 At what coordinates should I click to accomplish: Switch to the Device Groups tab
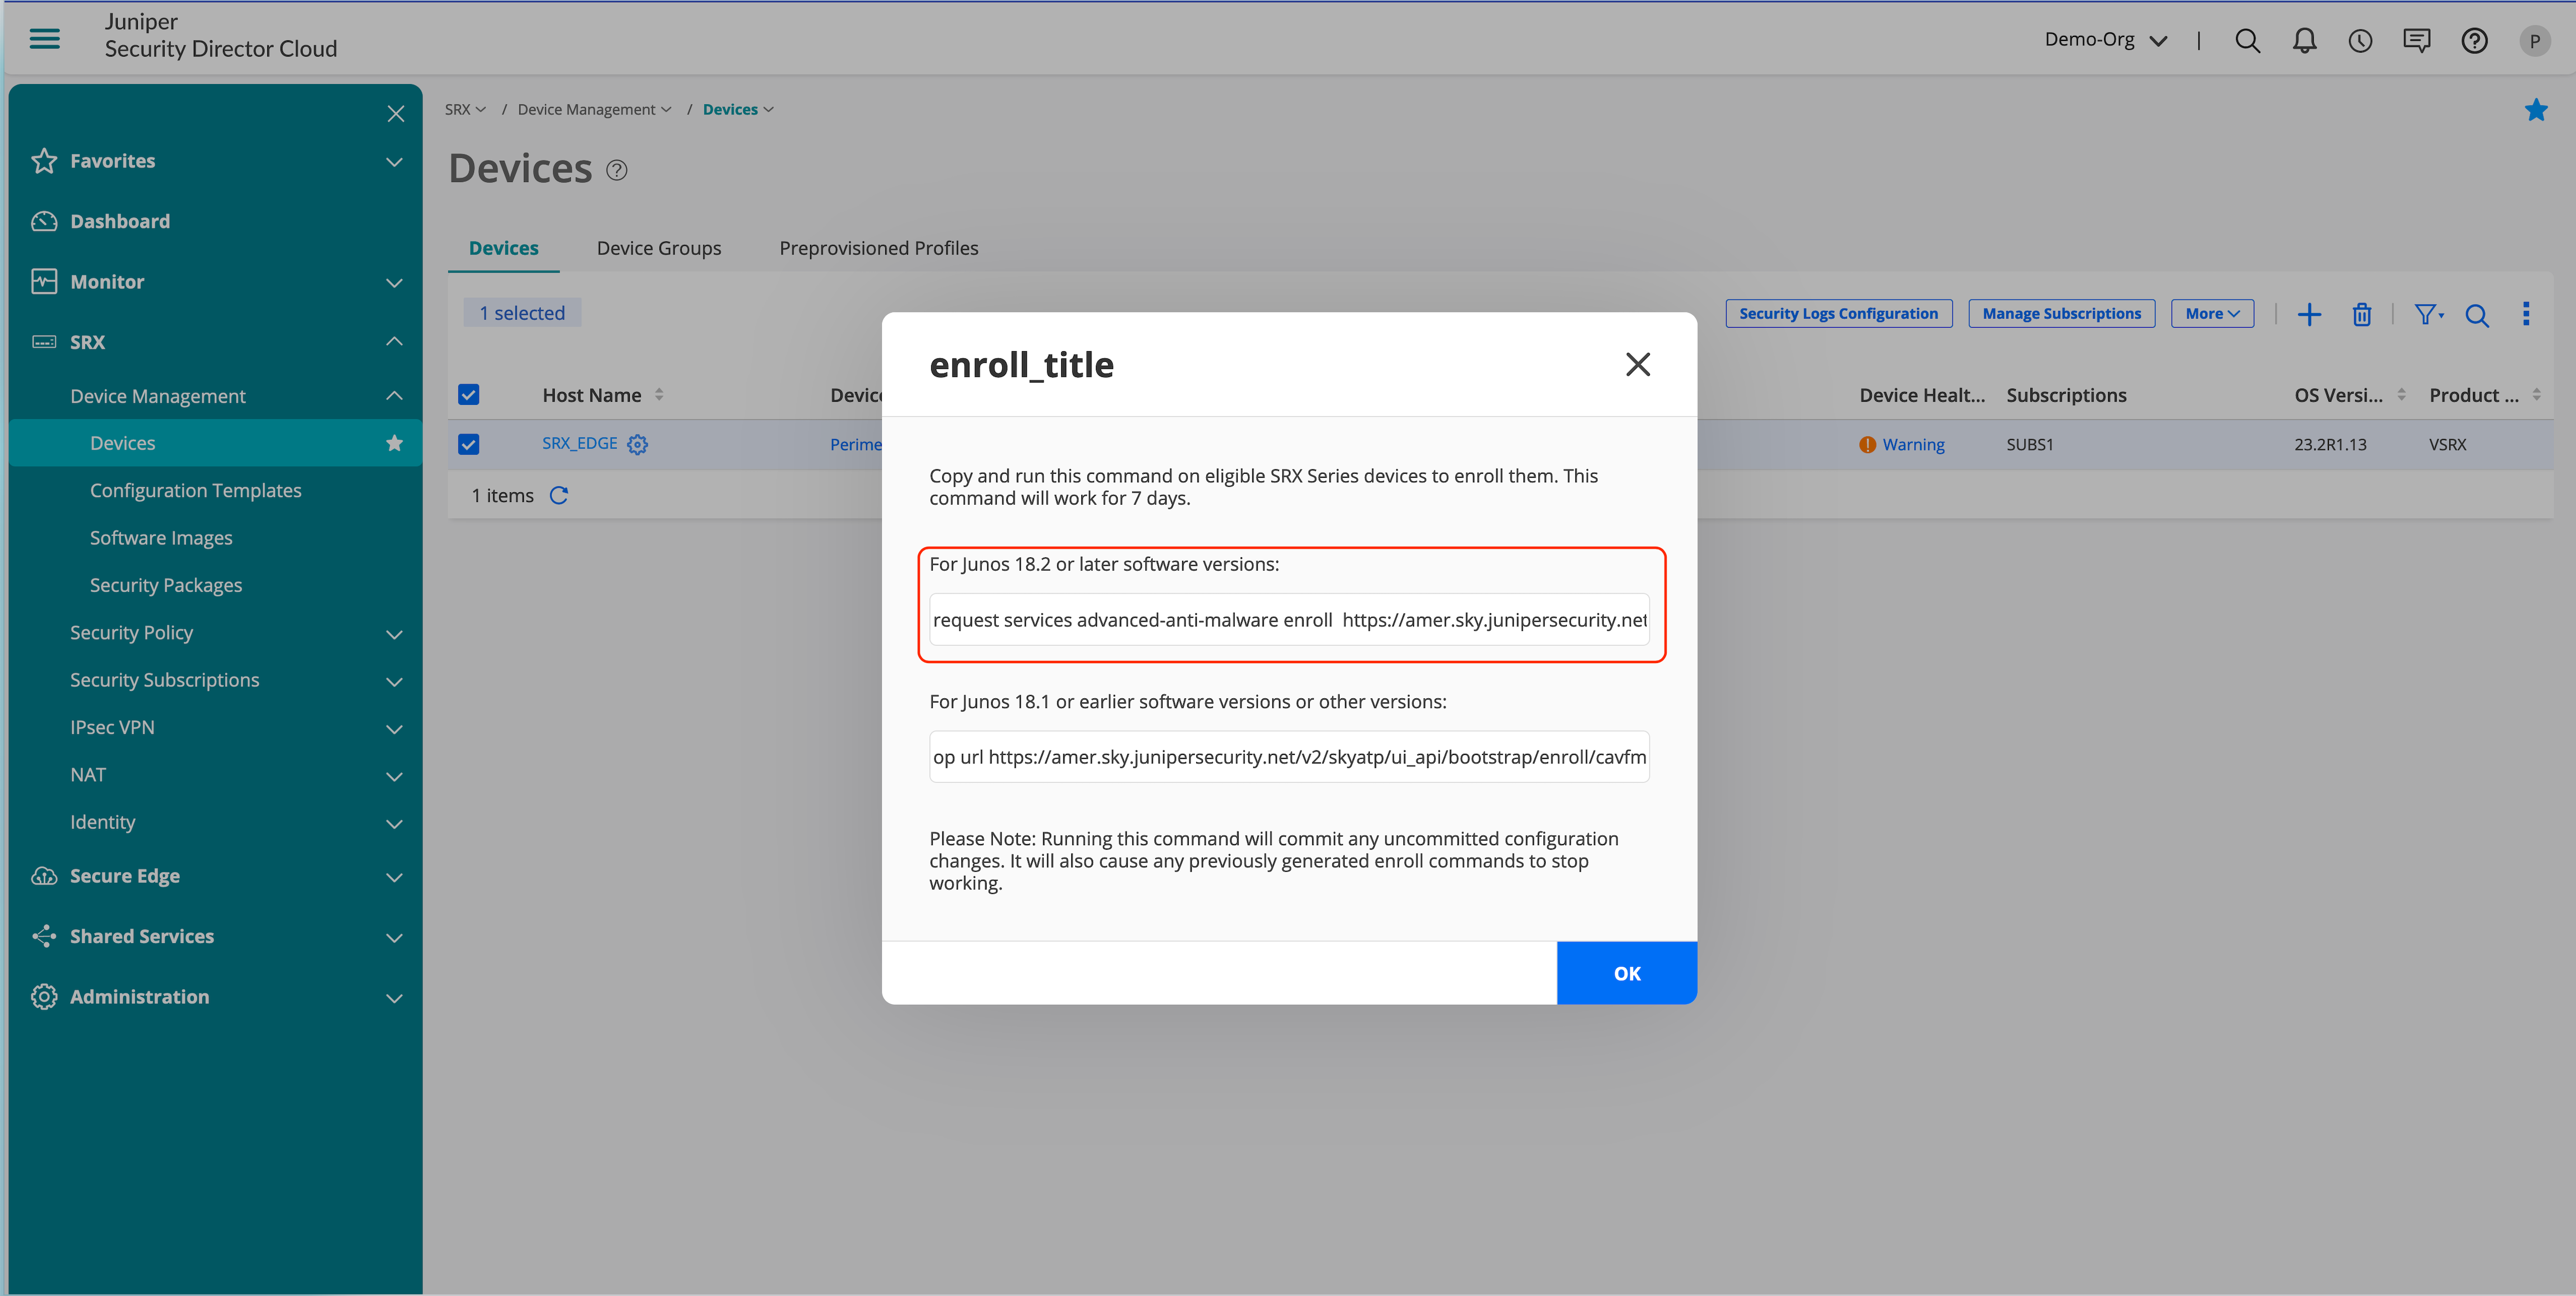658,248
